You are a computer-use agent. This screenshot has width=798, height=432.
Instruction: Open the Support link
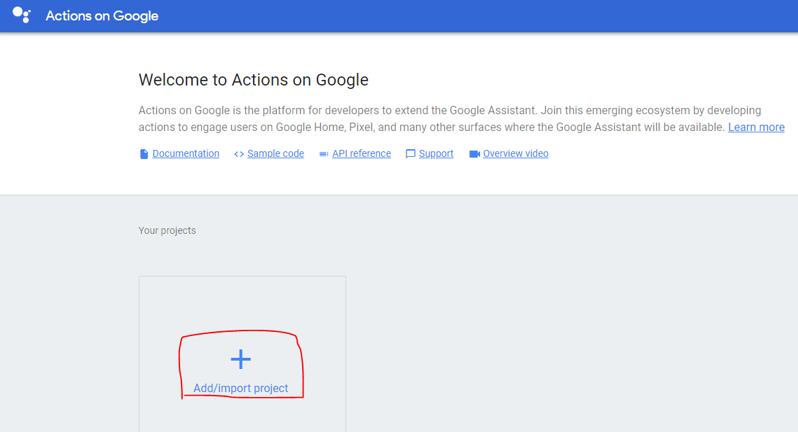(436, 154)
